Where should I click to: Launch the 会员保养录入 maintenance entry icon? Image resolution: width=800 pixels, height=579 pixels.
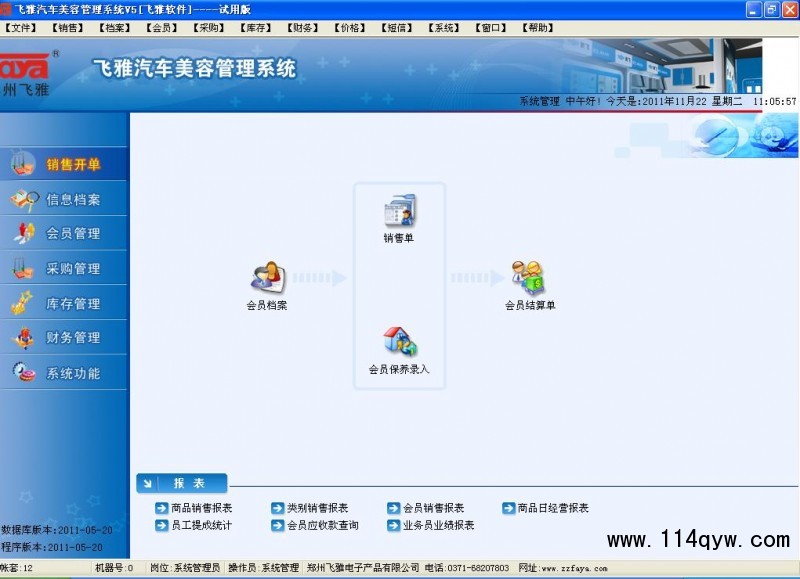tap(398, 345)
